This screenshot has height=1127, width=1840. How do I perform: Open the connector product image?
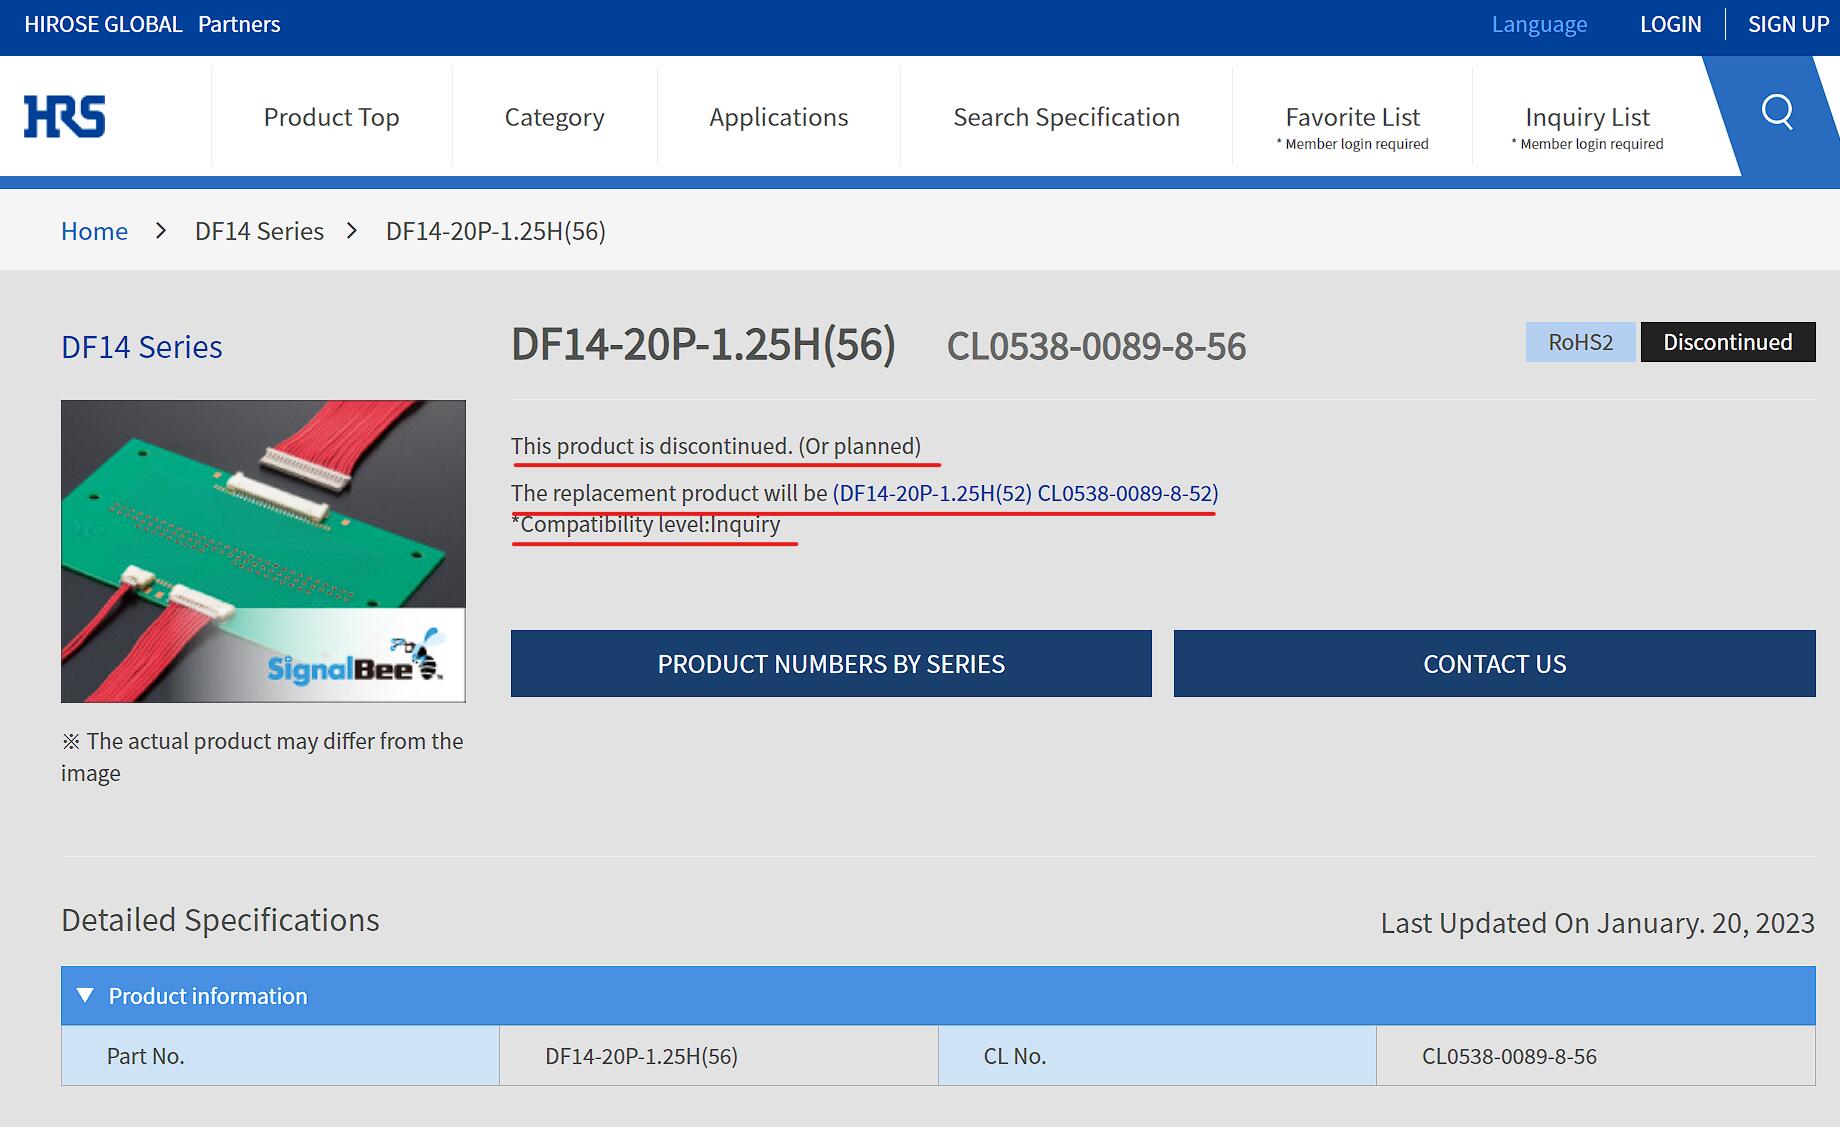[x=263, y=551]
